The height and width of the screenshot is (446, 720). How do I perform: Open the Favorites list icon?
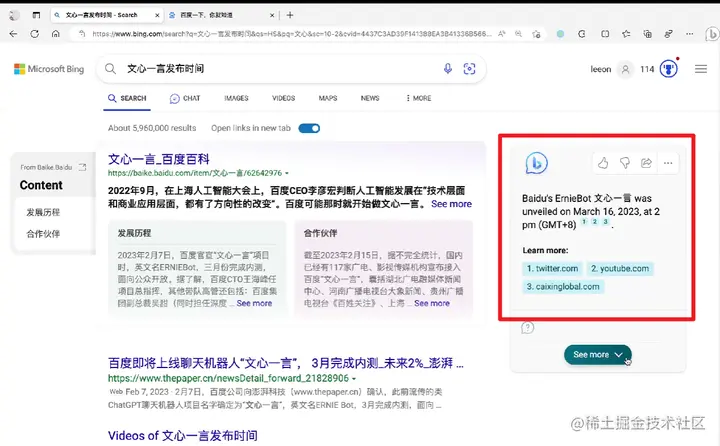tap(626, 34)
